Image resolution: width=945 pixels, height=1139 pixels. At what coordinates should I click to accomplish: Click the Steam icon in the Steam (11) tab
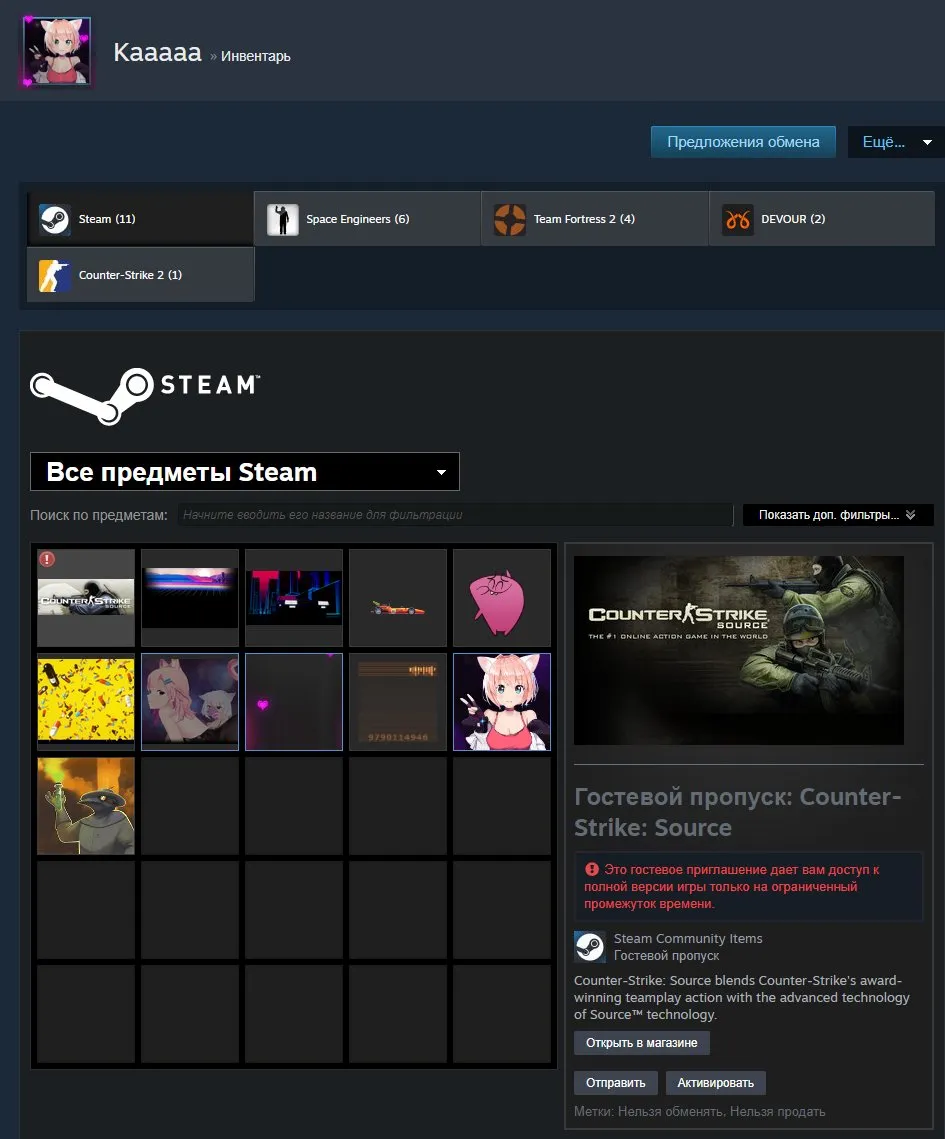54,219
